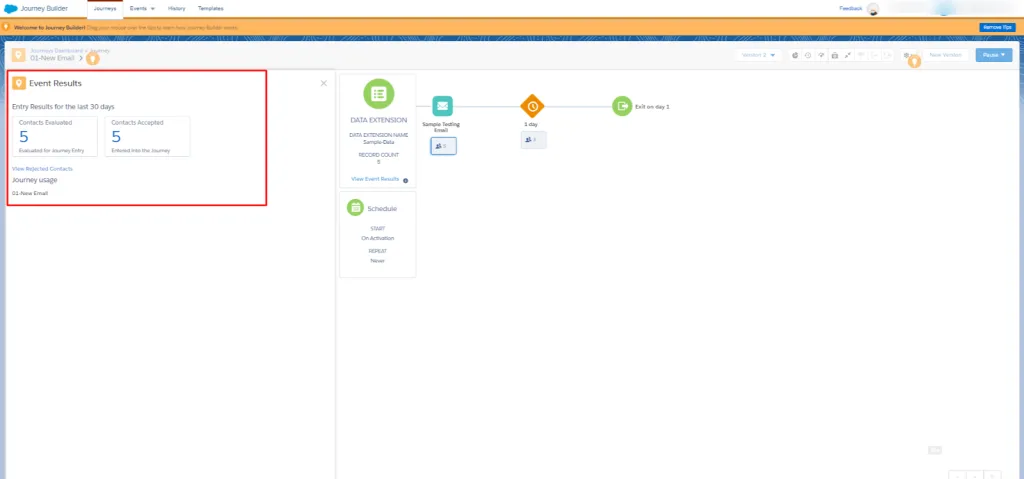Click the orange 1 day wait icon
The height and width of the screenshot is (479, 1024).
point(532,106)
